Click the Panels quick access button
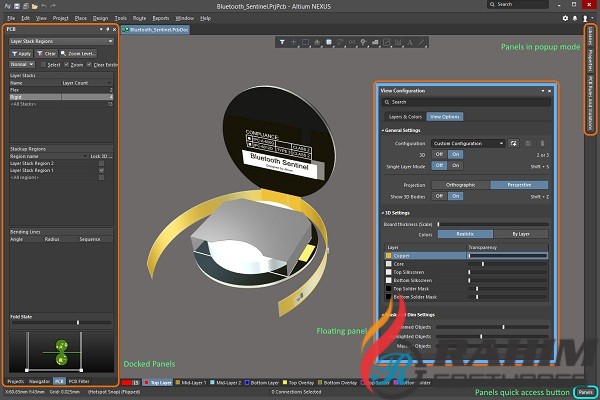This screenshot has height=400, width=600. coord(585,392)
